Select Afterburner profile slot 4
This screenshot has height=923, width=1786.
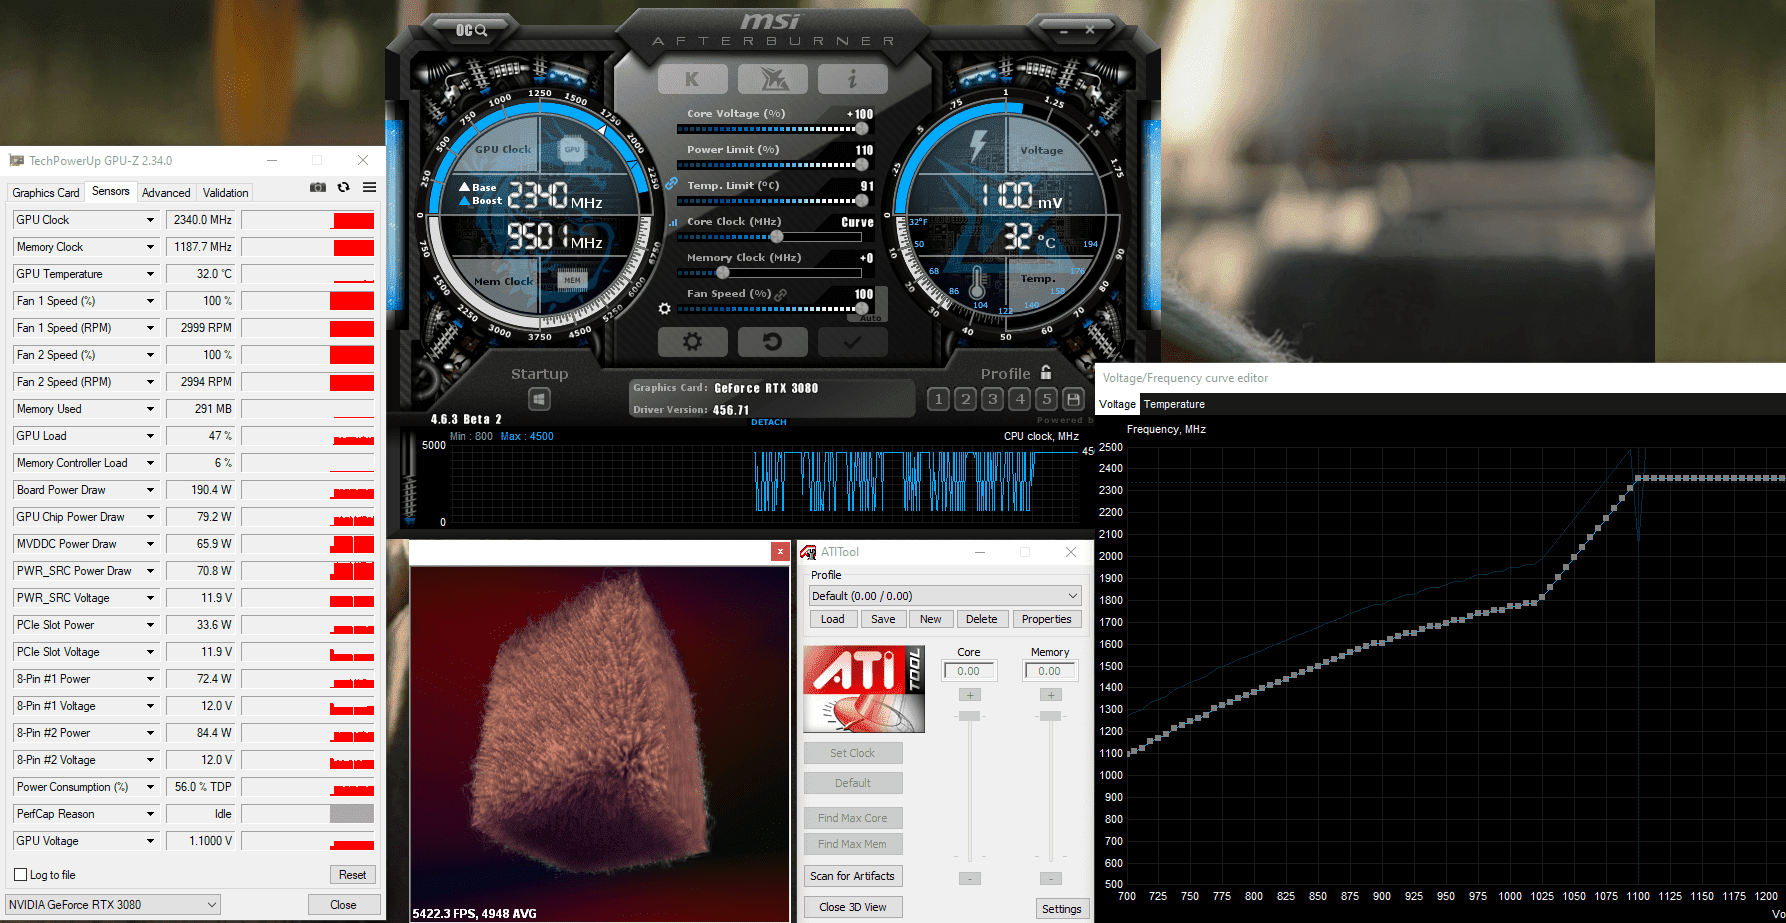click(x=1019, y=399)
